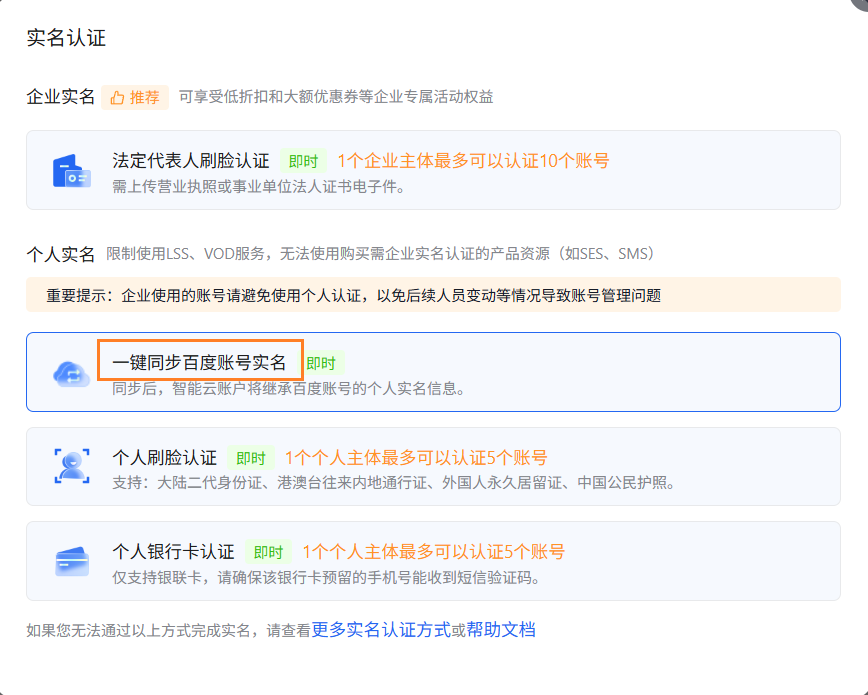The image size is (868, 695).
Task: Click the bank card icon
Action: (x=72, y=561)
